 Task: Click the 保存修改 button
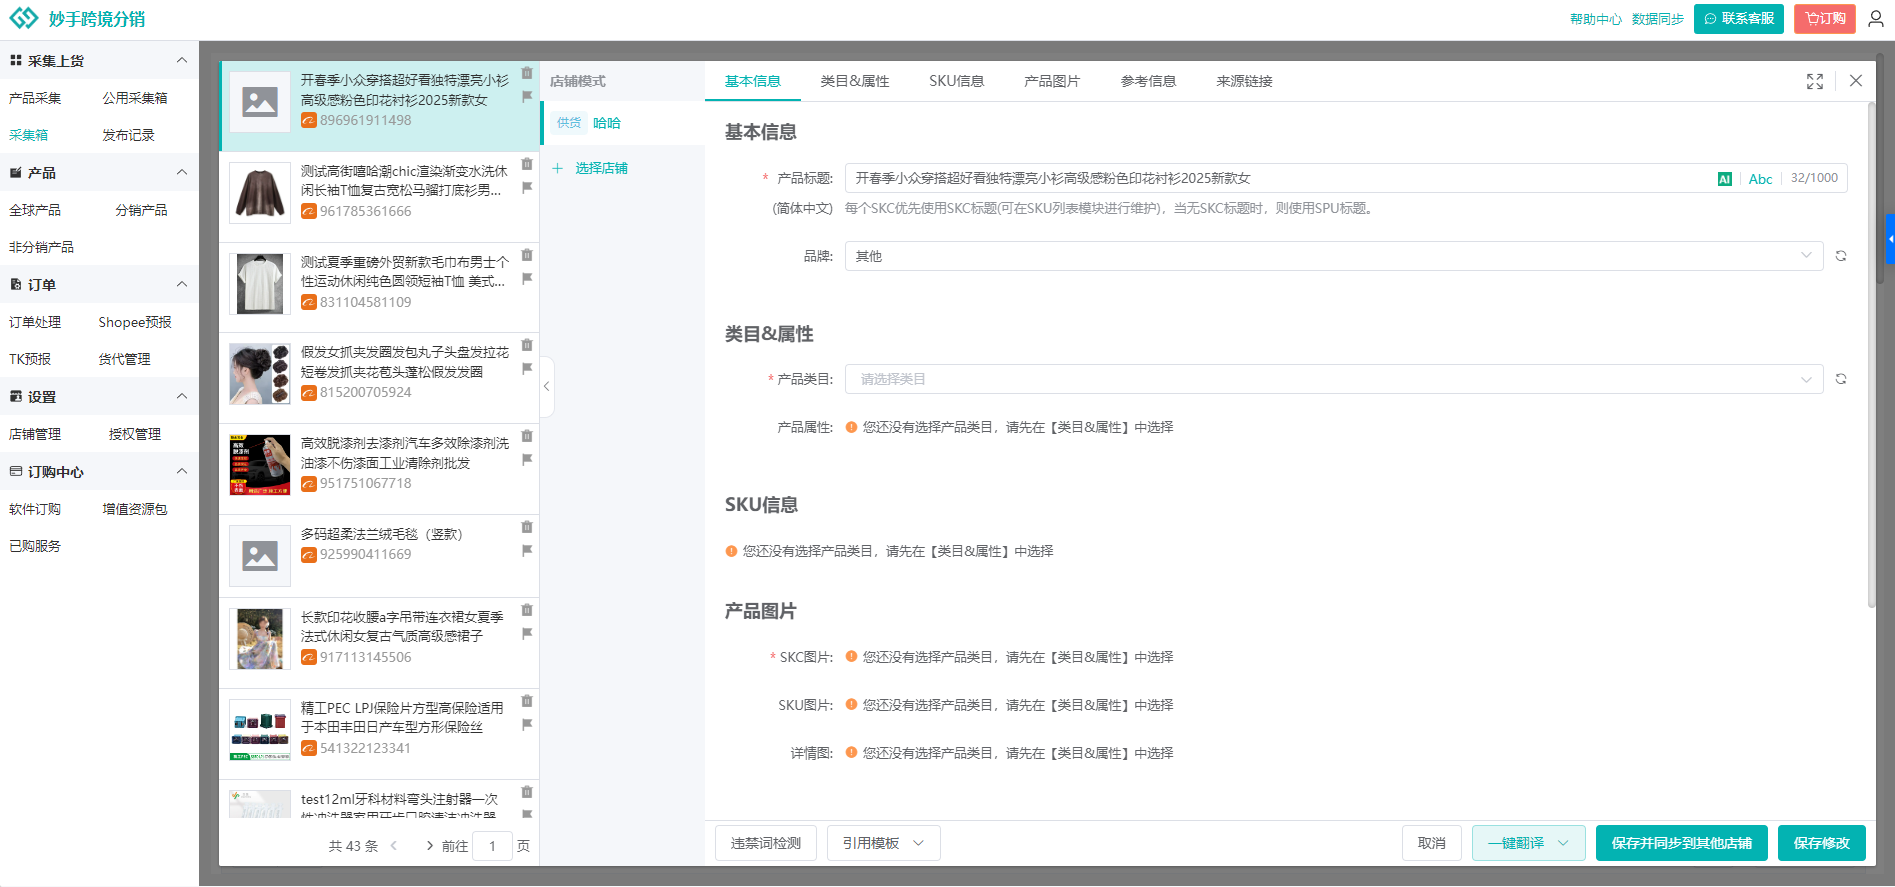coord(1821,843)
